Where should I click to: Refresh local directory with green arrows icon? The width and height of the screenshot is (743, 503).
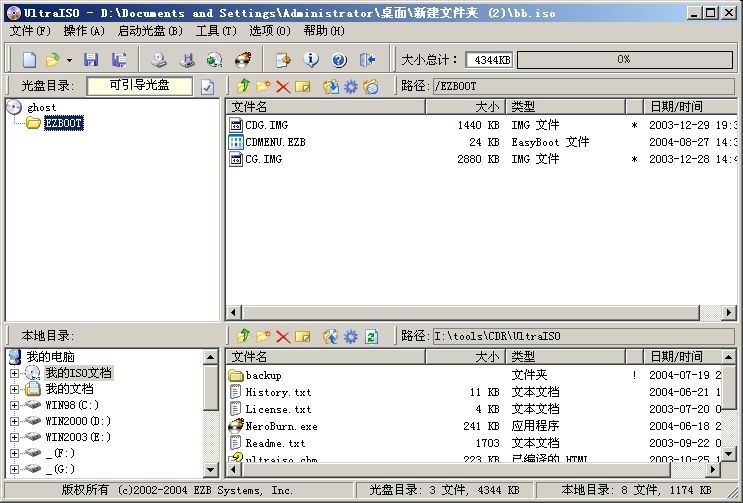pos(371,336)
